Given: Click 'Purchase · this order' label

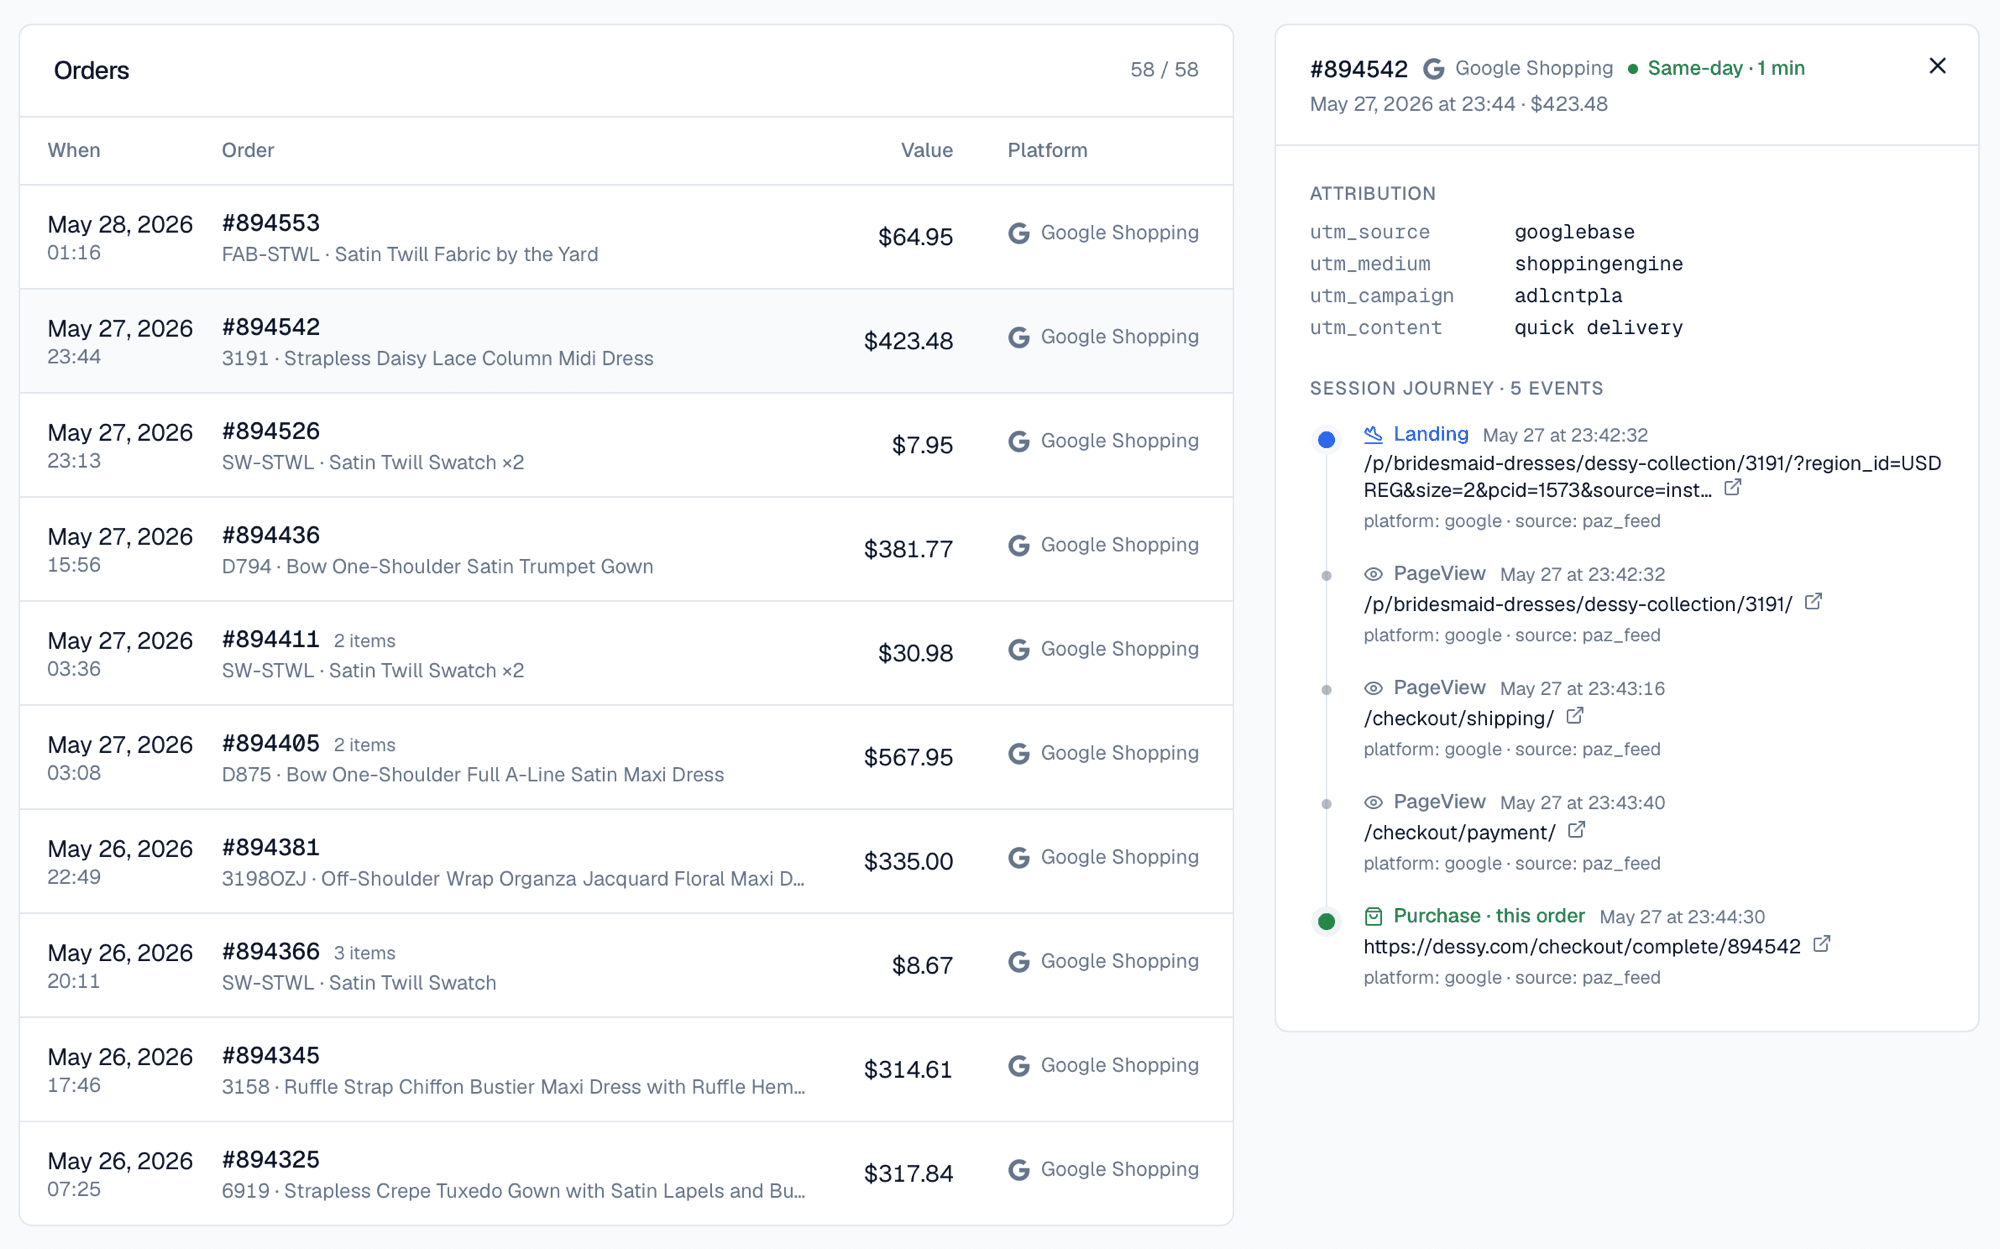Looking at the screenshot, I should (x=1489, y=916).
